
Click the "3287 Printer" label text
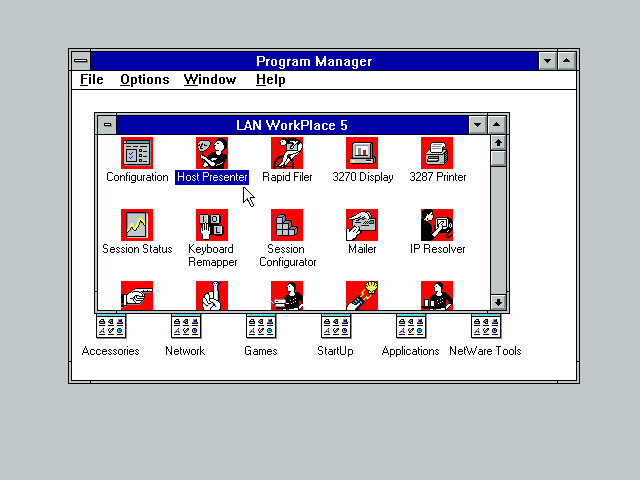tap(438, 177)
